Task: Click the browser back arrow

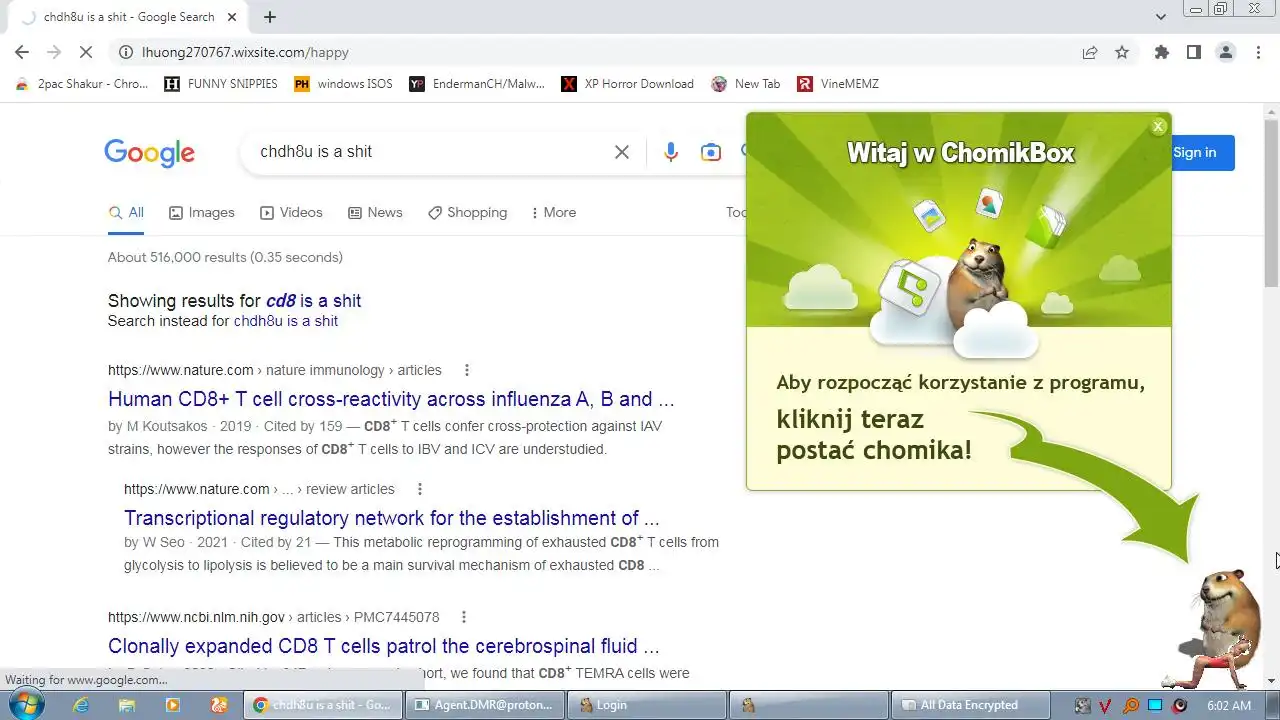Action: (x=22, y=52)
